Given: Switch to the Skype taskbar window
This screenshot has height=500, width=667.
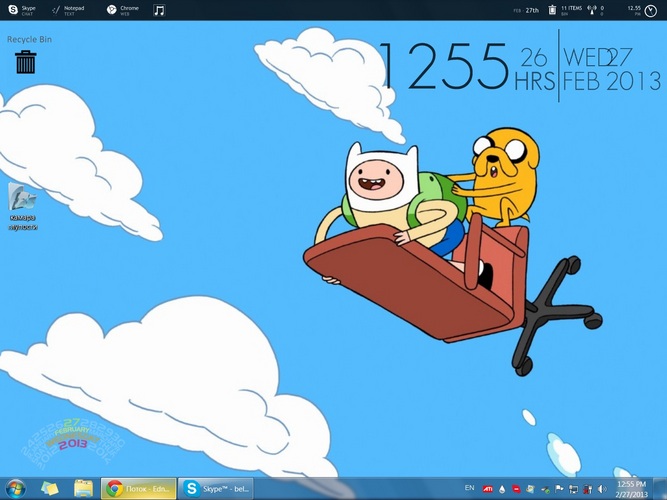Looking at the screenshot, I should pos(216,489).
